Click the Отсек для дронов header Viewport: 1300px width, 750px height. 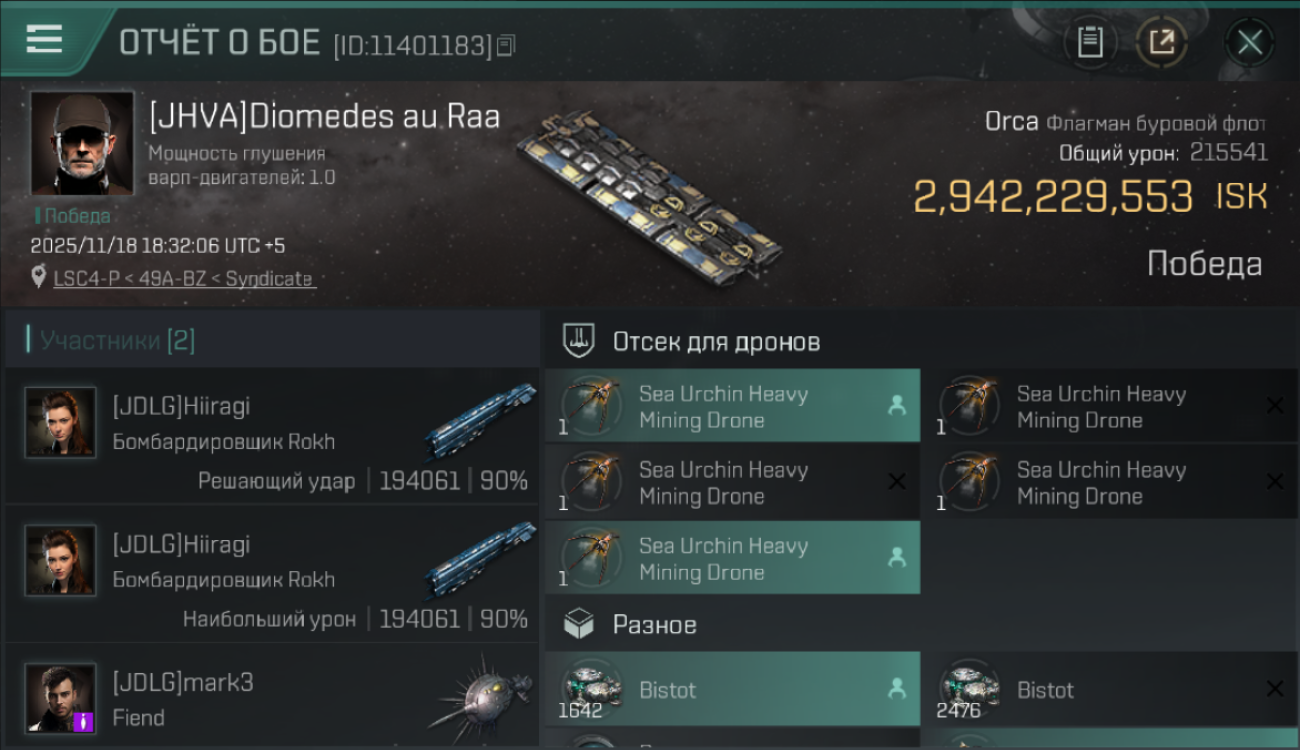click(x=716, y=342)
